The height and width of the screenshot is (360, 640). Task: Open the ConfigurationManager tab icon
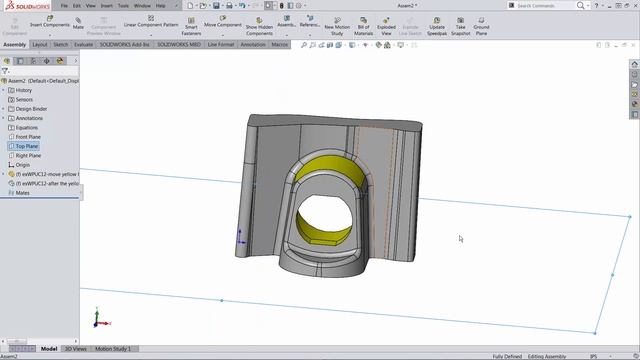point(33,61)
